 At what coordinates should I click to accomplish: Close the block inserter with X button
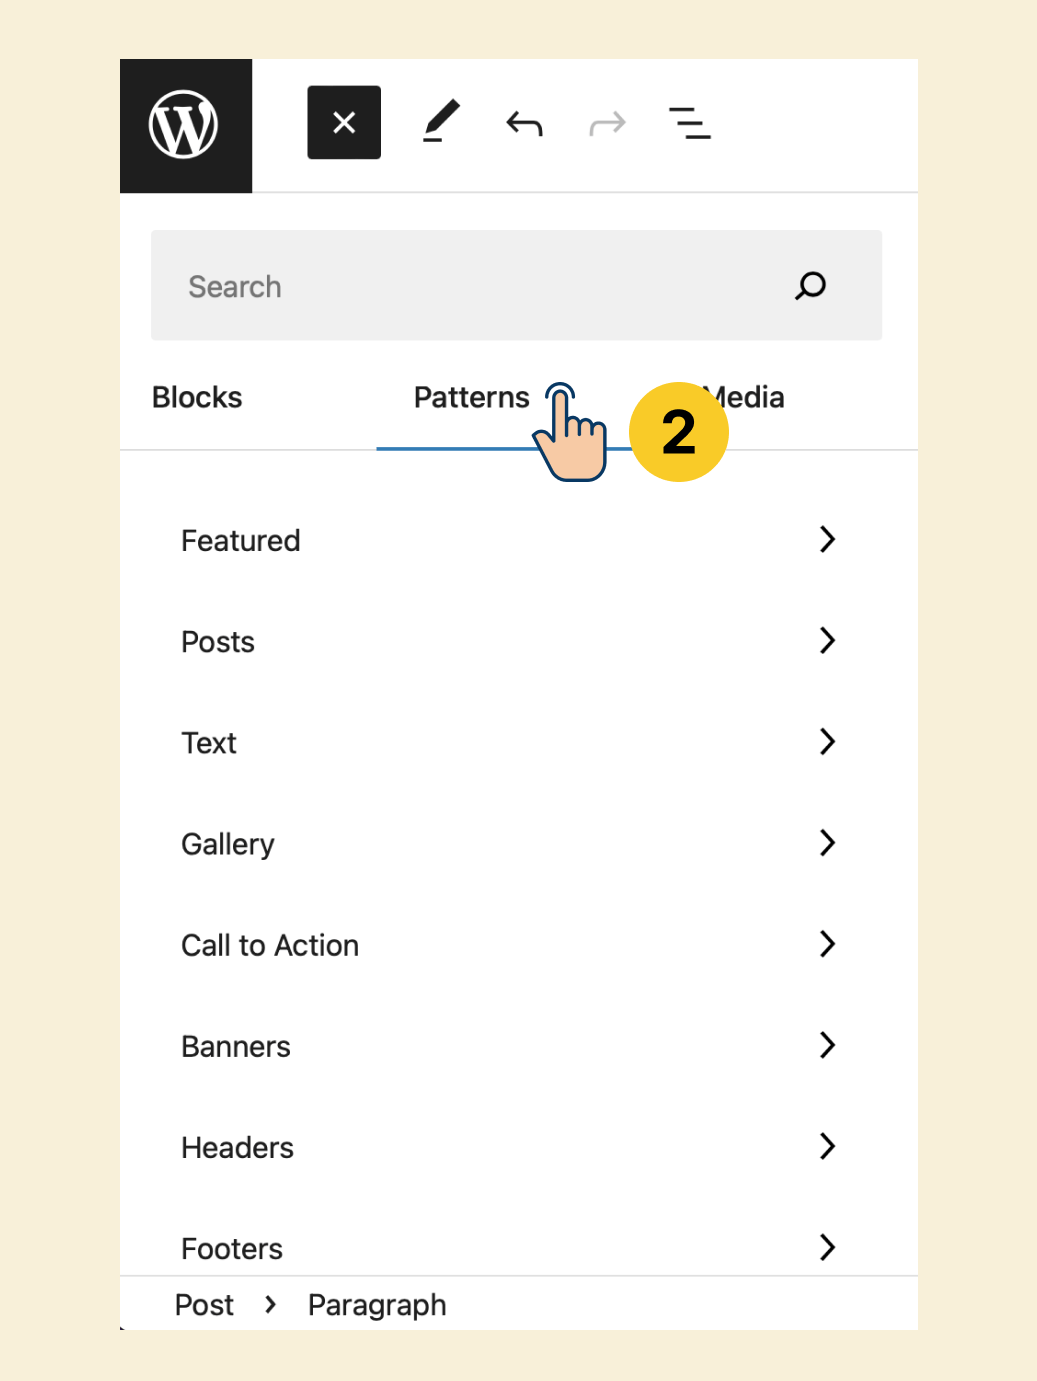pos(344,123)
